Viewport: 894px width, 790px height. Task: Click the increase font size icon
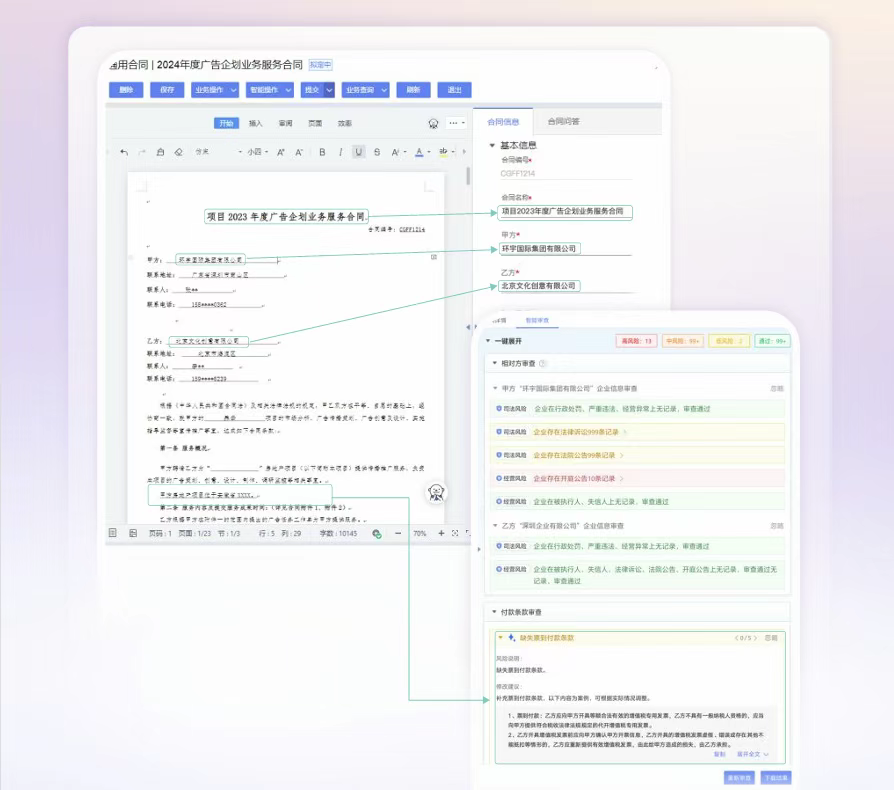[x=281, y=152]
